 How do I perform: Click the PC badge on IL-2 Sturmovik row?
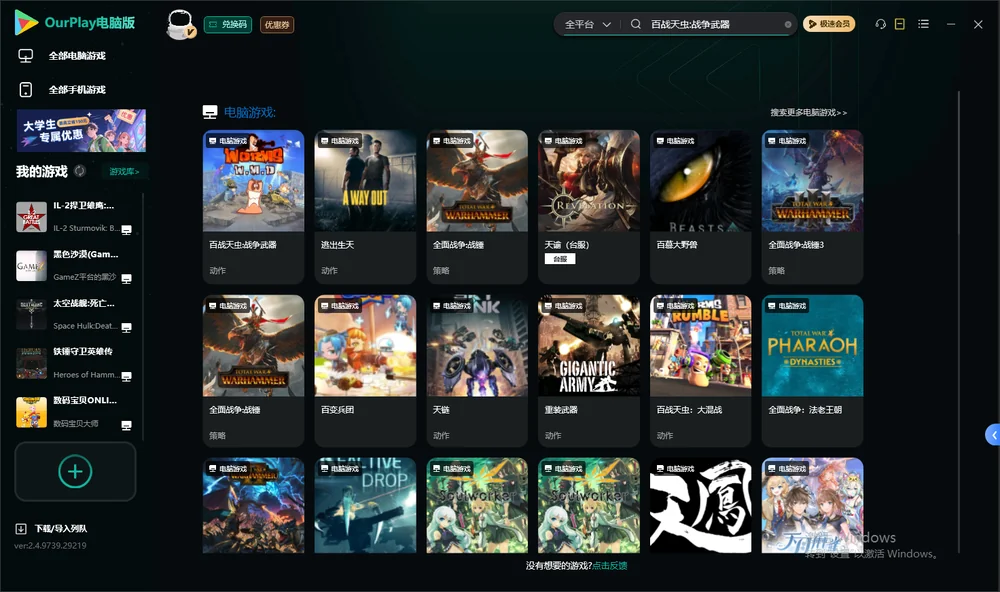pyautogui.click(x=126, y=230)
